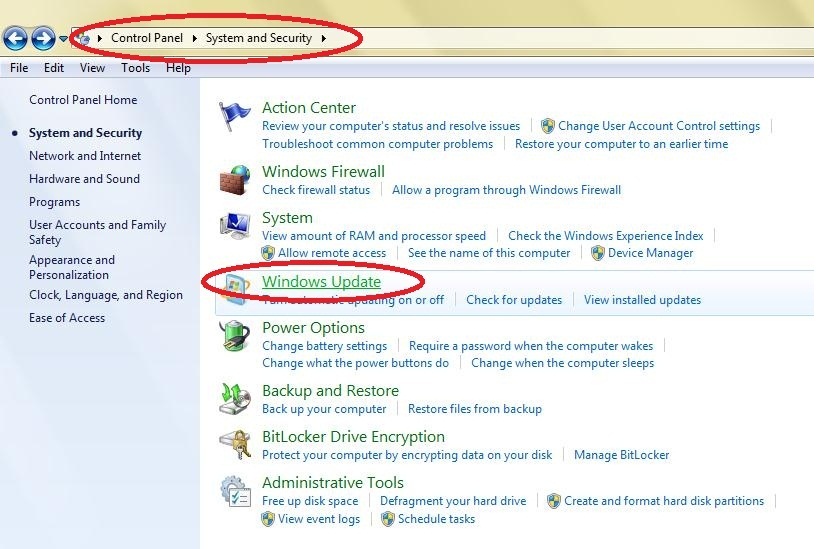The width and height of the screenshot is (819, 549).
Task: Open View amount of RAM and processor speed
Action: pyautogui.click(x=374, y=236)
